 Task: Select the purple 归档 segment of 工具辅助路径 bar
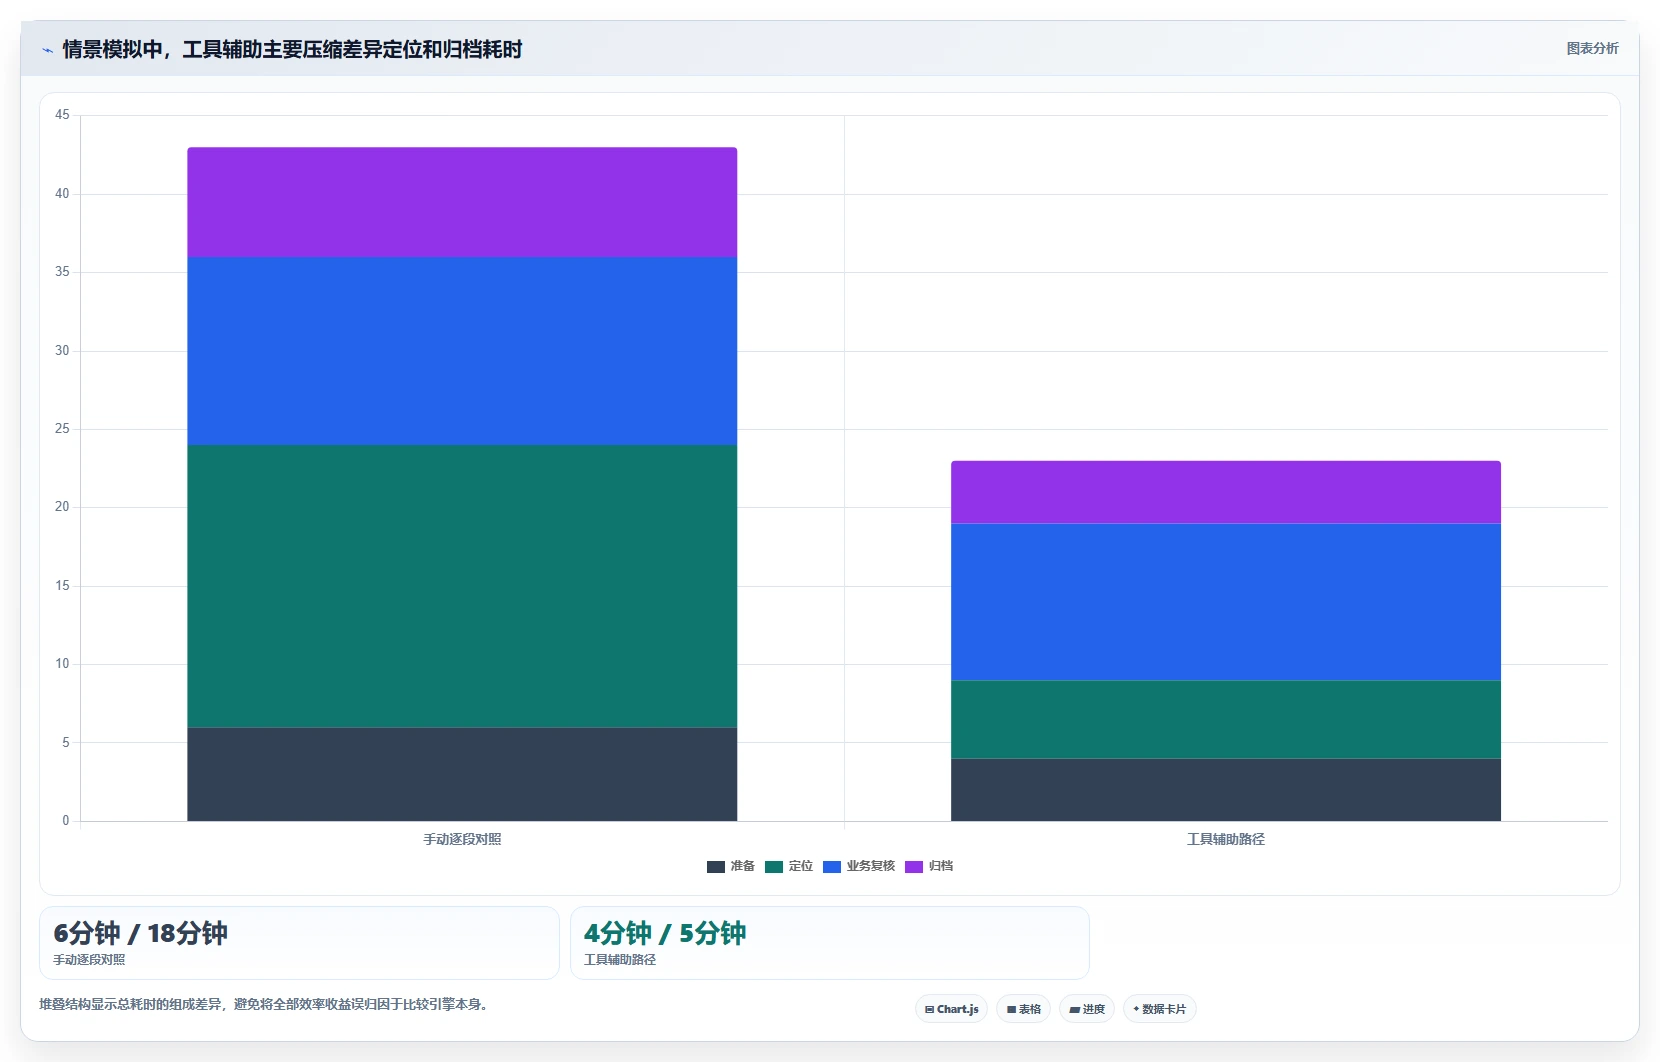[1226, 492]
